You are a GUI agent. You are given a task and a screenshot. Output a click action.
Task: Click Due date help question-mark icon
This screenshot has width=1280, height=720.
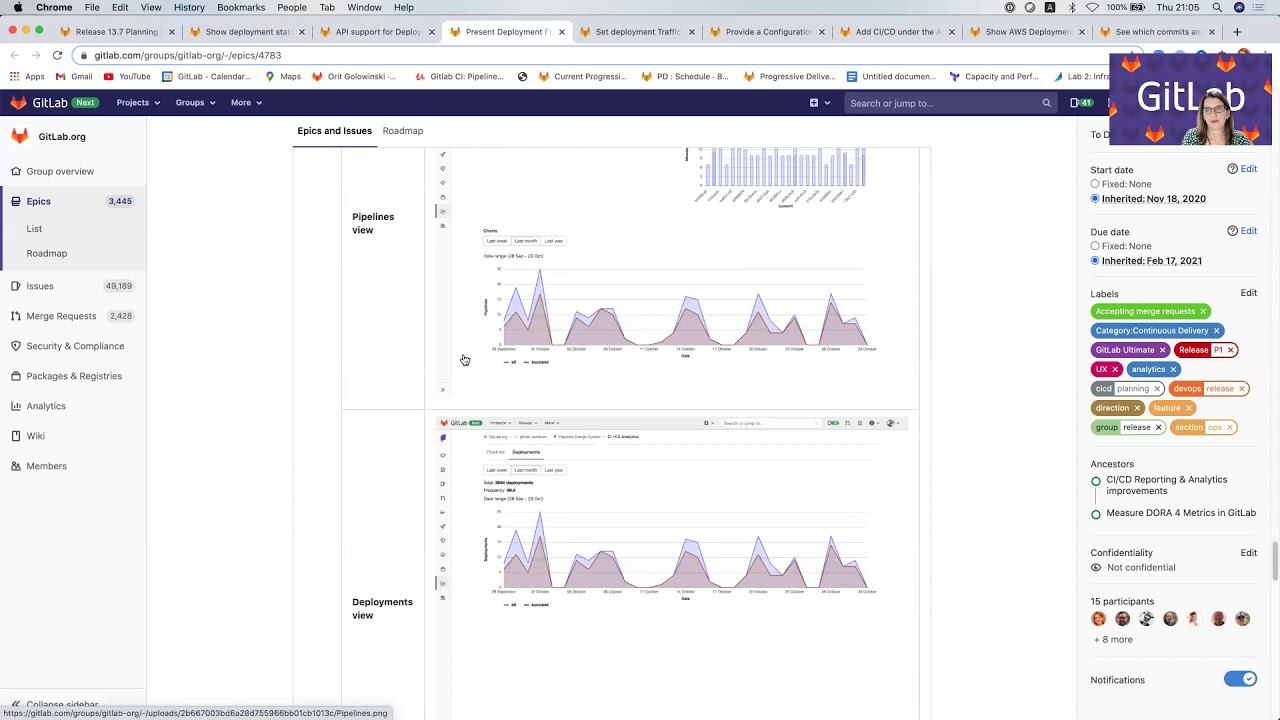click(1232, 231)
